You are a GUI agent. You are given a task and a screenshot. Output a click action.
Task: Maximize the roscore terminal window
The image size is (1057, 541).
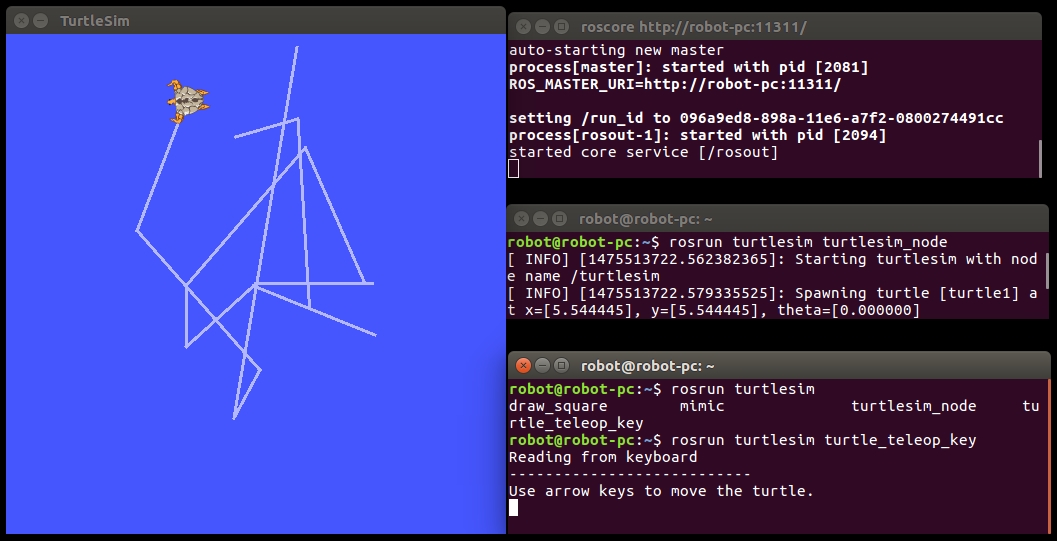click(561, 27)
